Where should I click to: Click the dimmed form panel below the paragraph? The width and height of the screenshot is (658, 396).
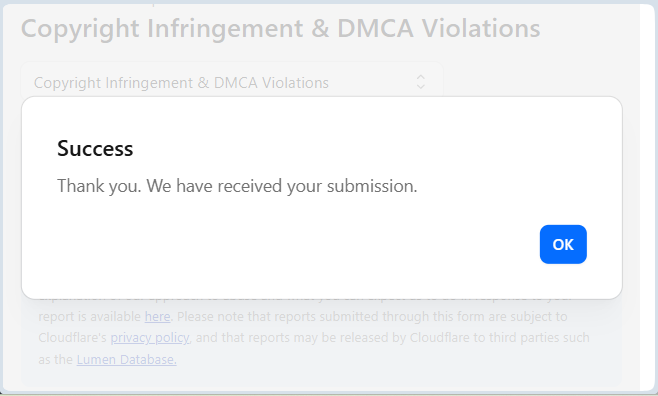[x=321, y=378]
